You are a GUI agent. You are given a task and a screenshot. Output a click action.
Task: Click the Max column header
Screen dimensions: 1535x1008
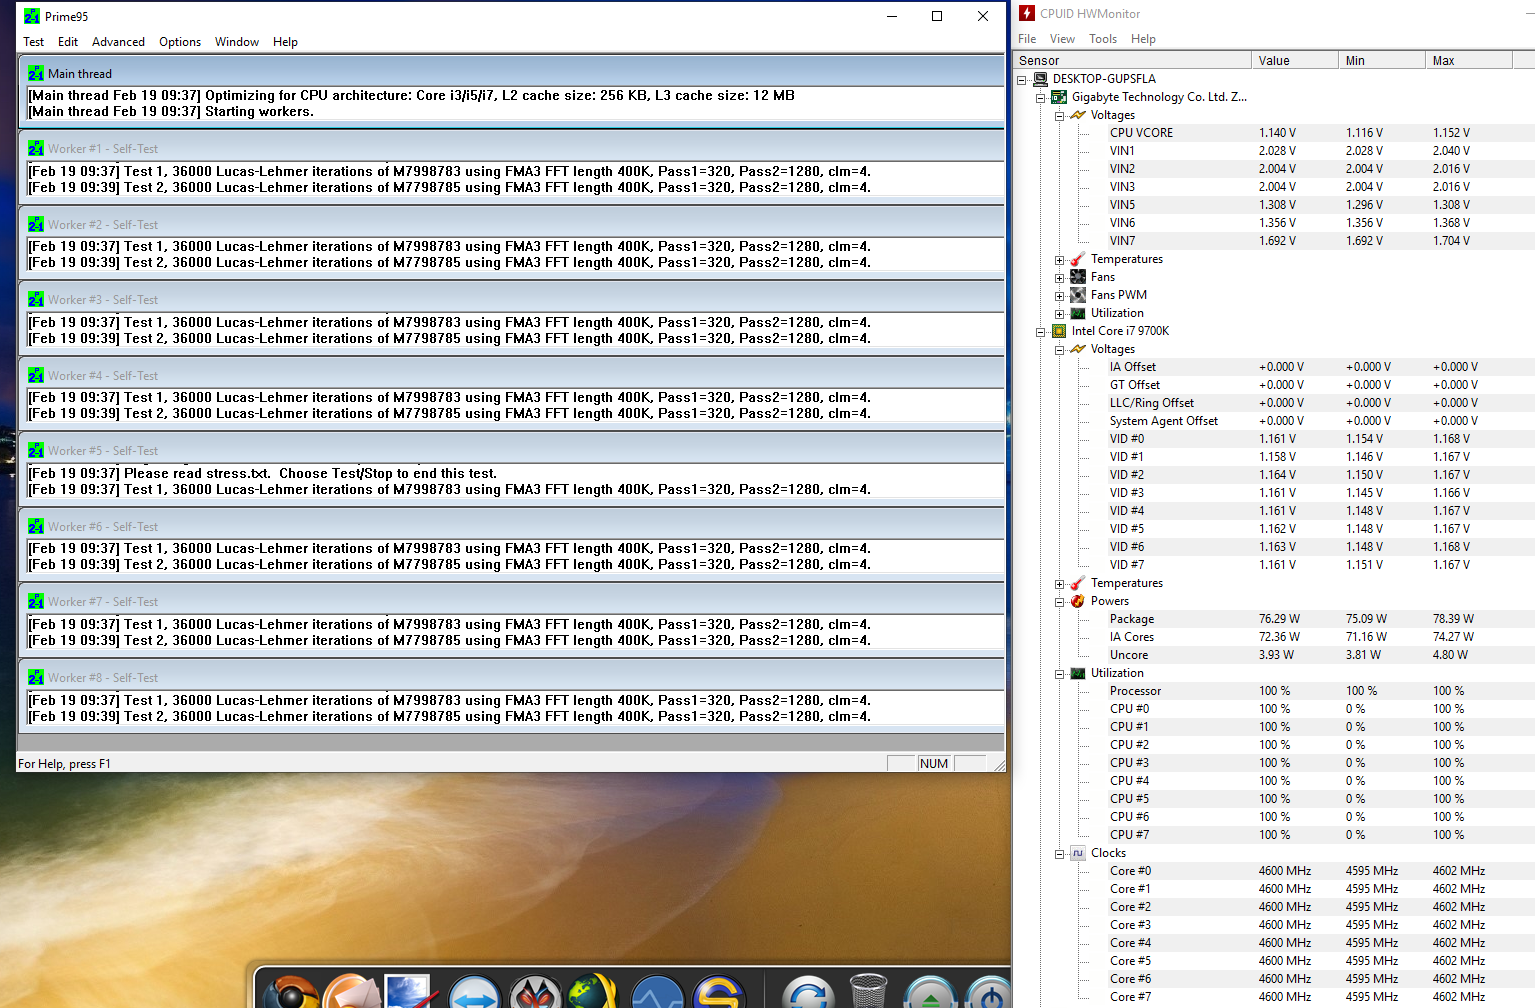[1468, 61]
